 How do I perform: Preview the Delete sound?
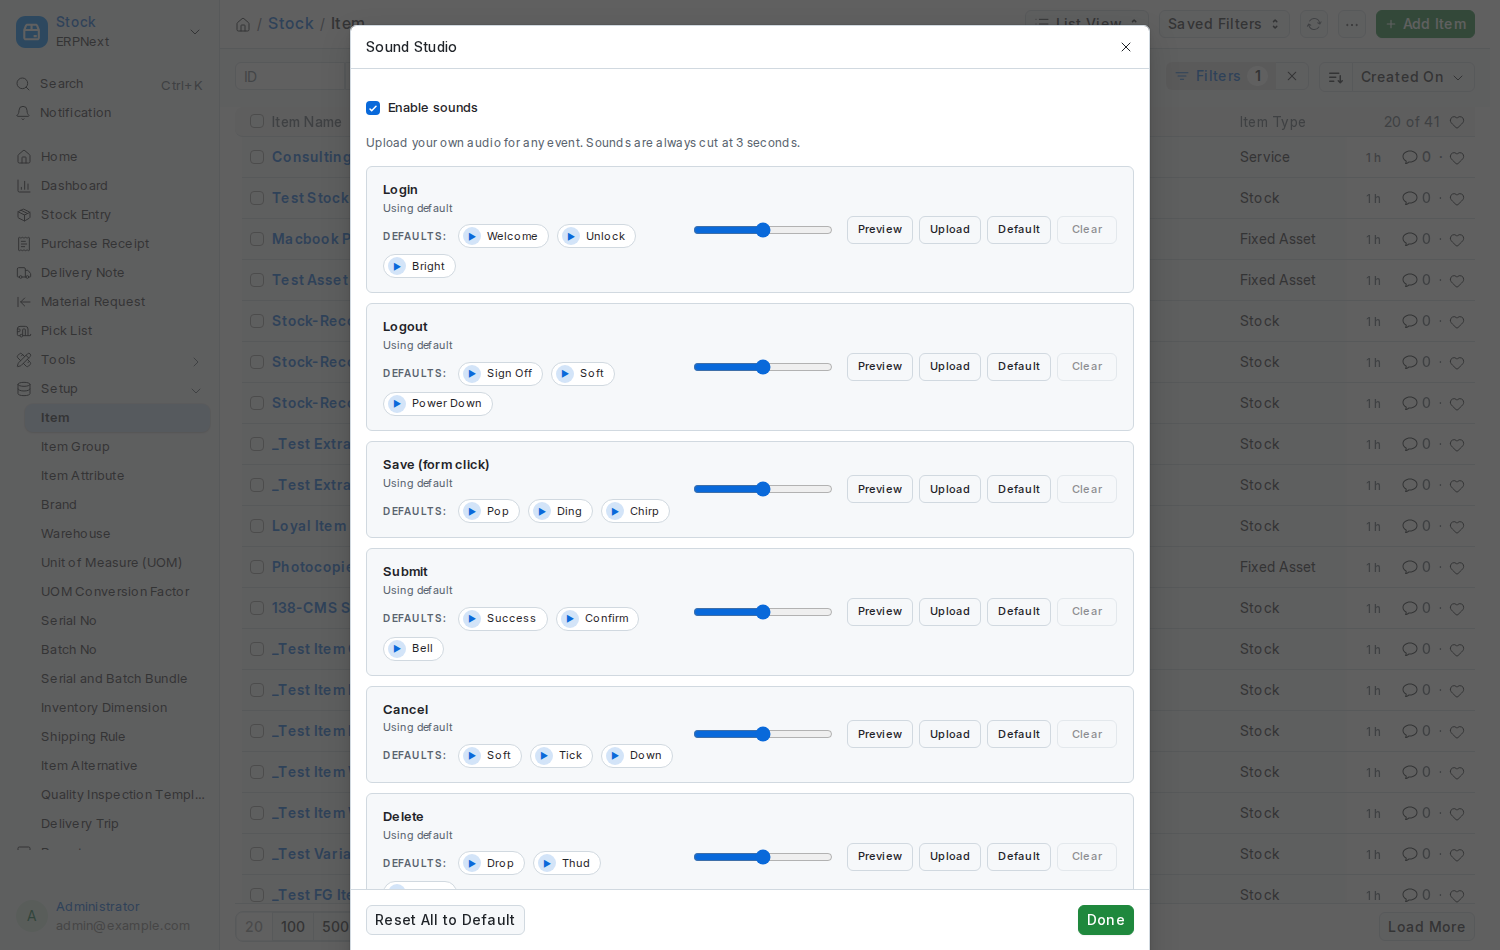point(880,857)
